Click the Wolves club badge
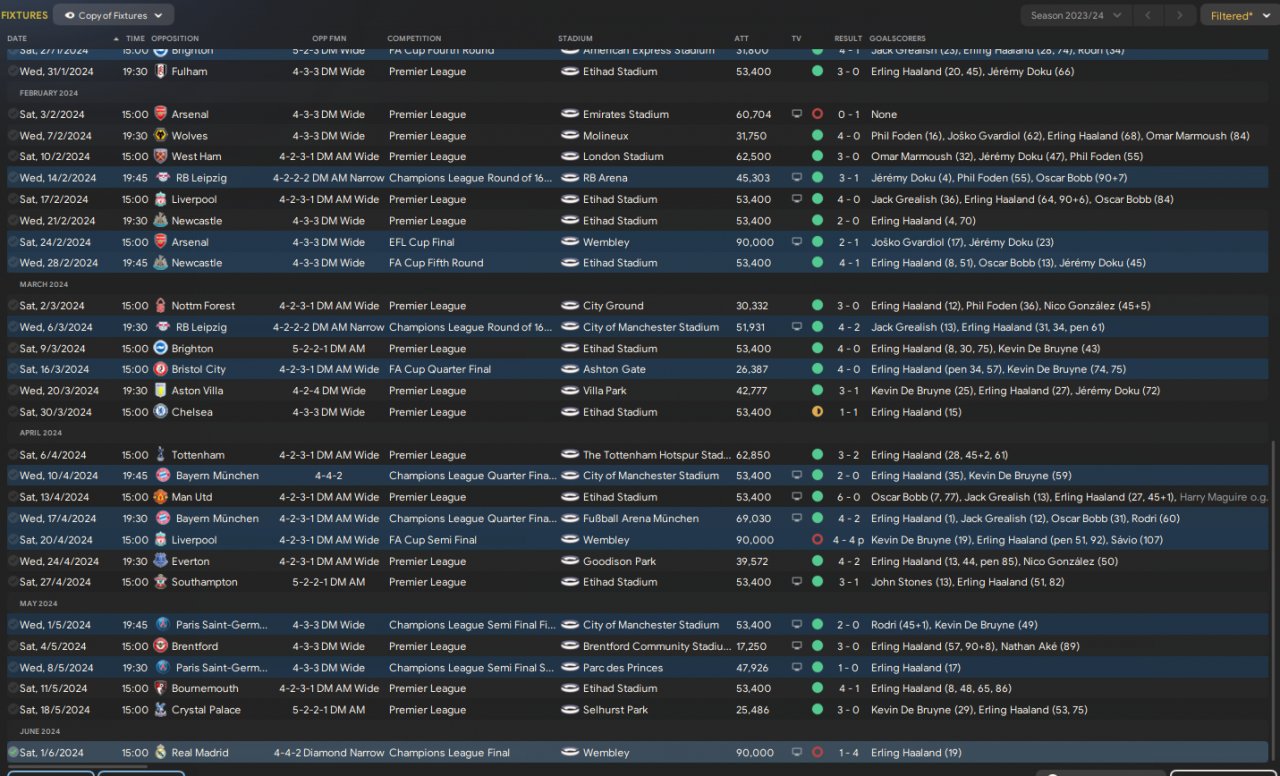This screenshot has width=1280, height=776. tap(160, 136)
